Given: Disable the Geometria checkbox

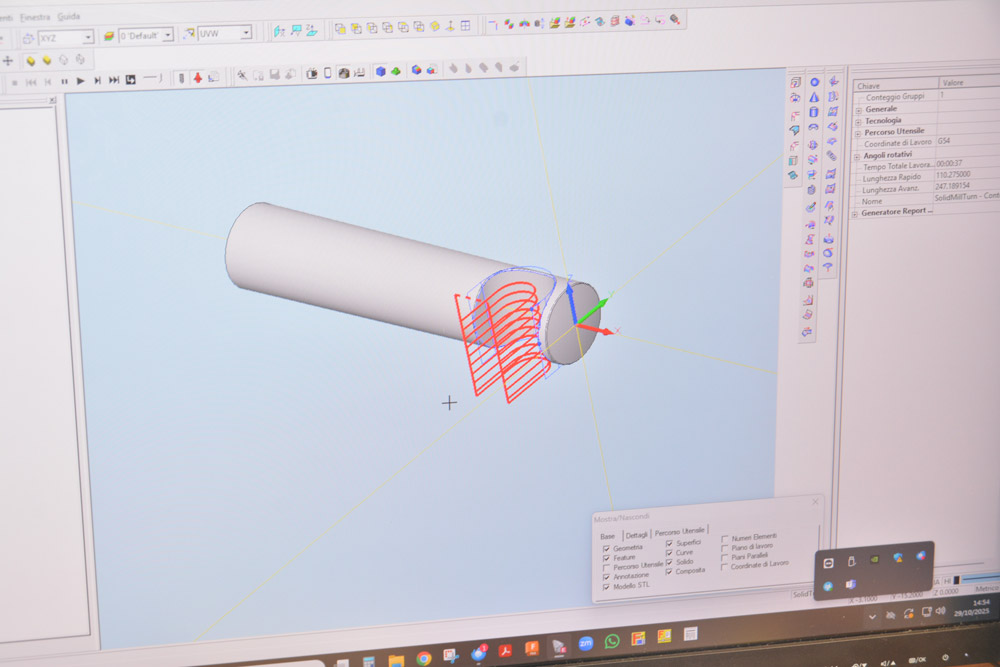Looking at the screenshot, I should click(x=606, y=548).
